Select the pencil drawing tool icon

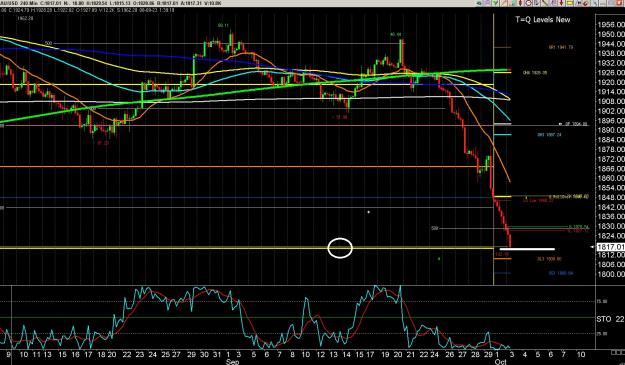pos(504,3)
